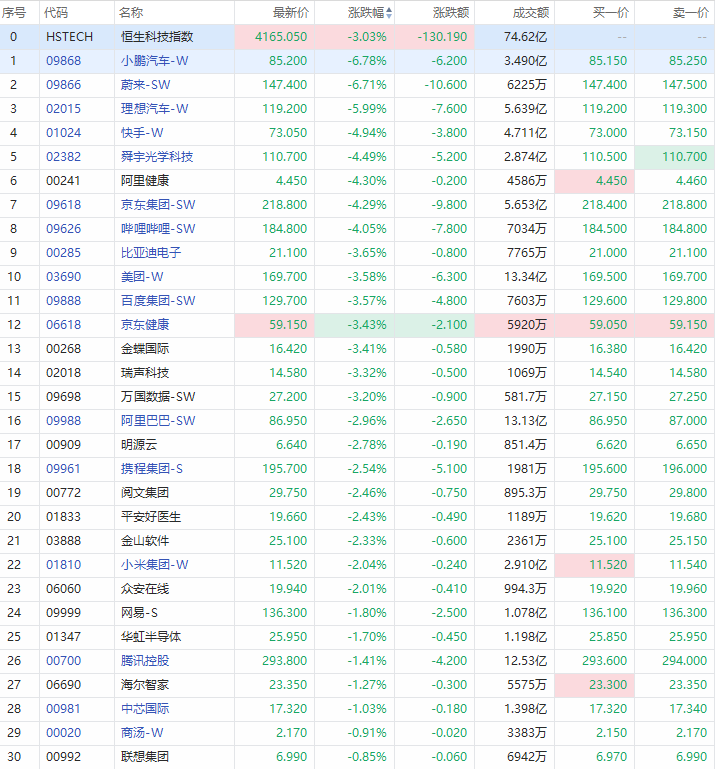Click stock code 09988

(x=64, y=421)
